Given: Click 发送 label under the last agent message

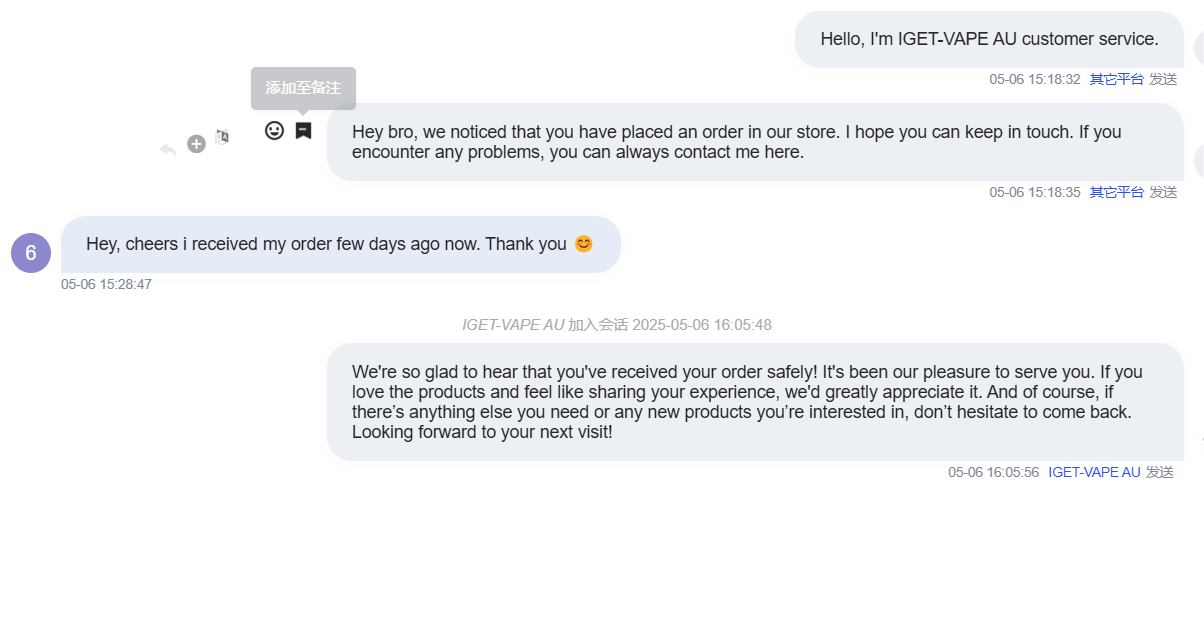Looking at the screenshot, I should coord(1160,472).
